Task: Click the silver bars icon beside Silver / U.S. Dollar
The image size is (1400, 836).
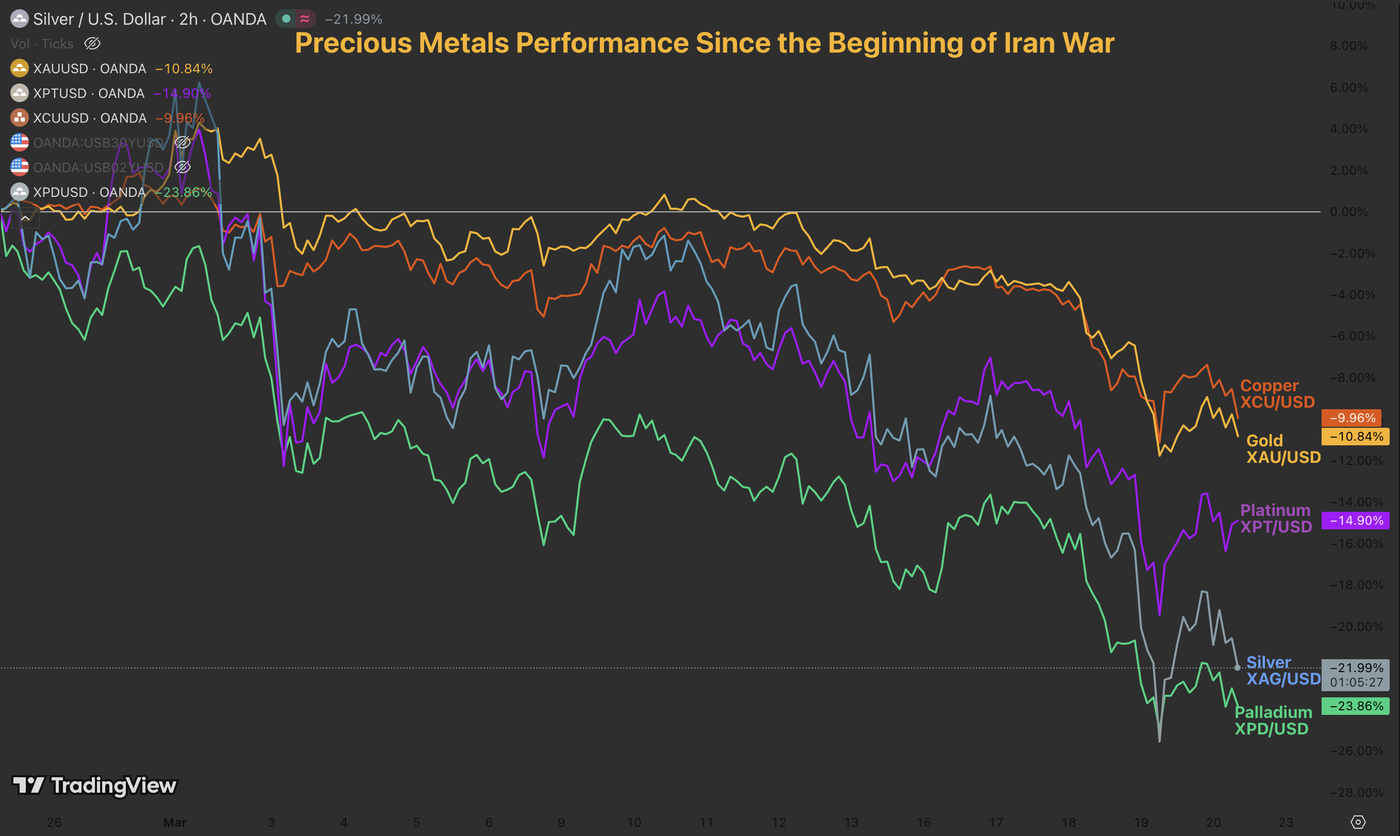Action: click(x=19, y=18)
